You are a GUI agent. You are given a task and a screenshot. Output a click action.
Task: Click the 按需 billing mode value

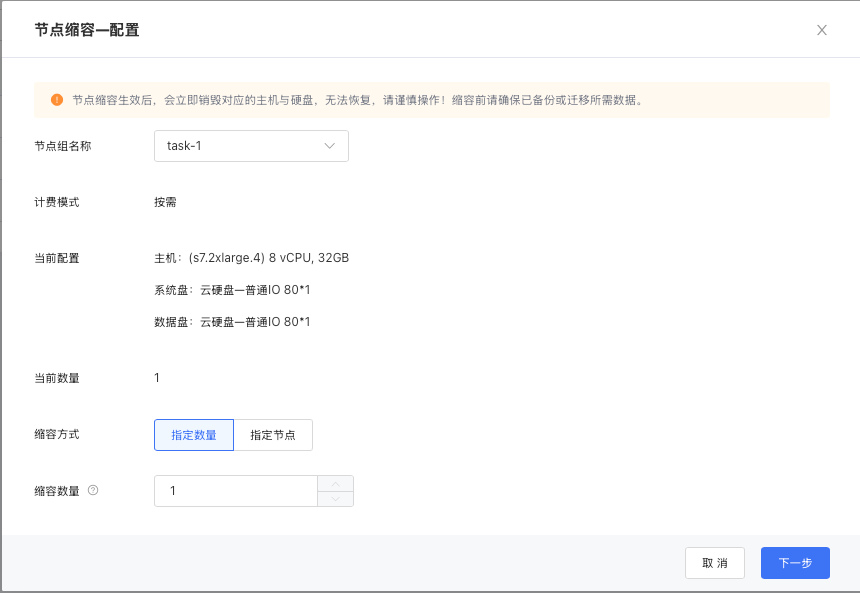click(165, 202)
